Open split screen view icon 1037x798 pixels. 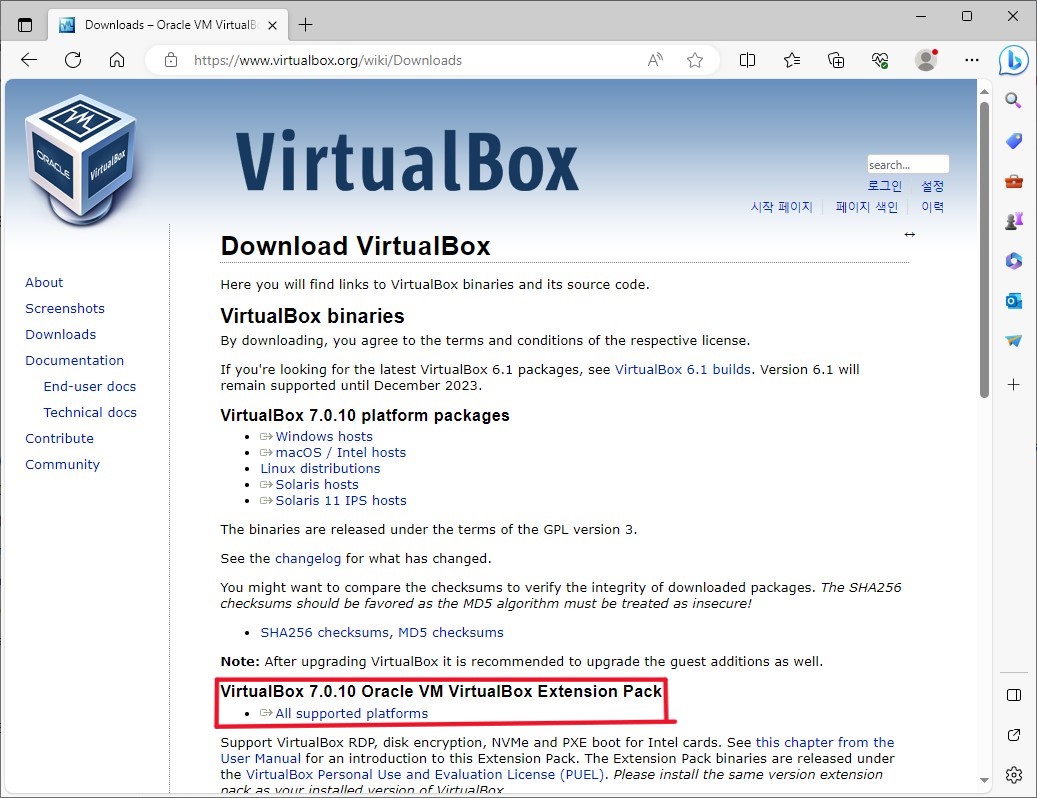click(x=747, y=60)
